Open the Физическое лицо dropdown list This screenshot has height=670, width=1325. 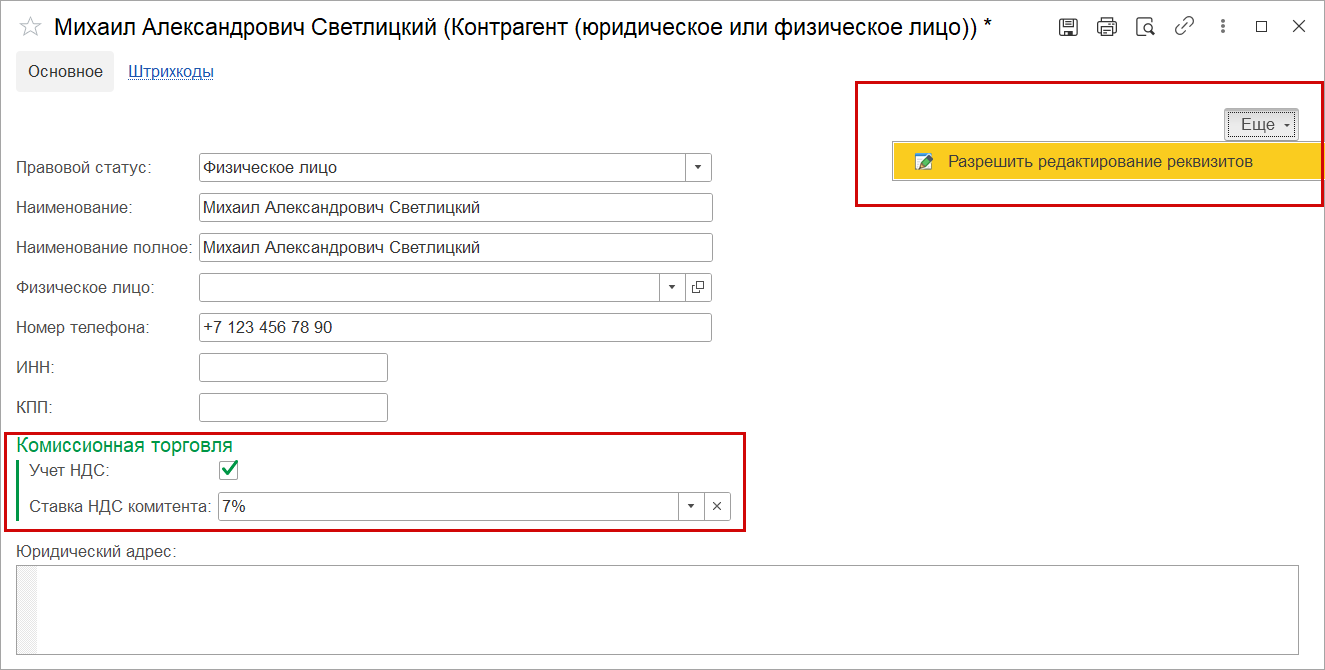coord(672,288)
